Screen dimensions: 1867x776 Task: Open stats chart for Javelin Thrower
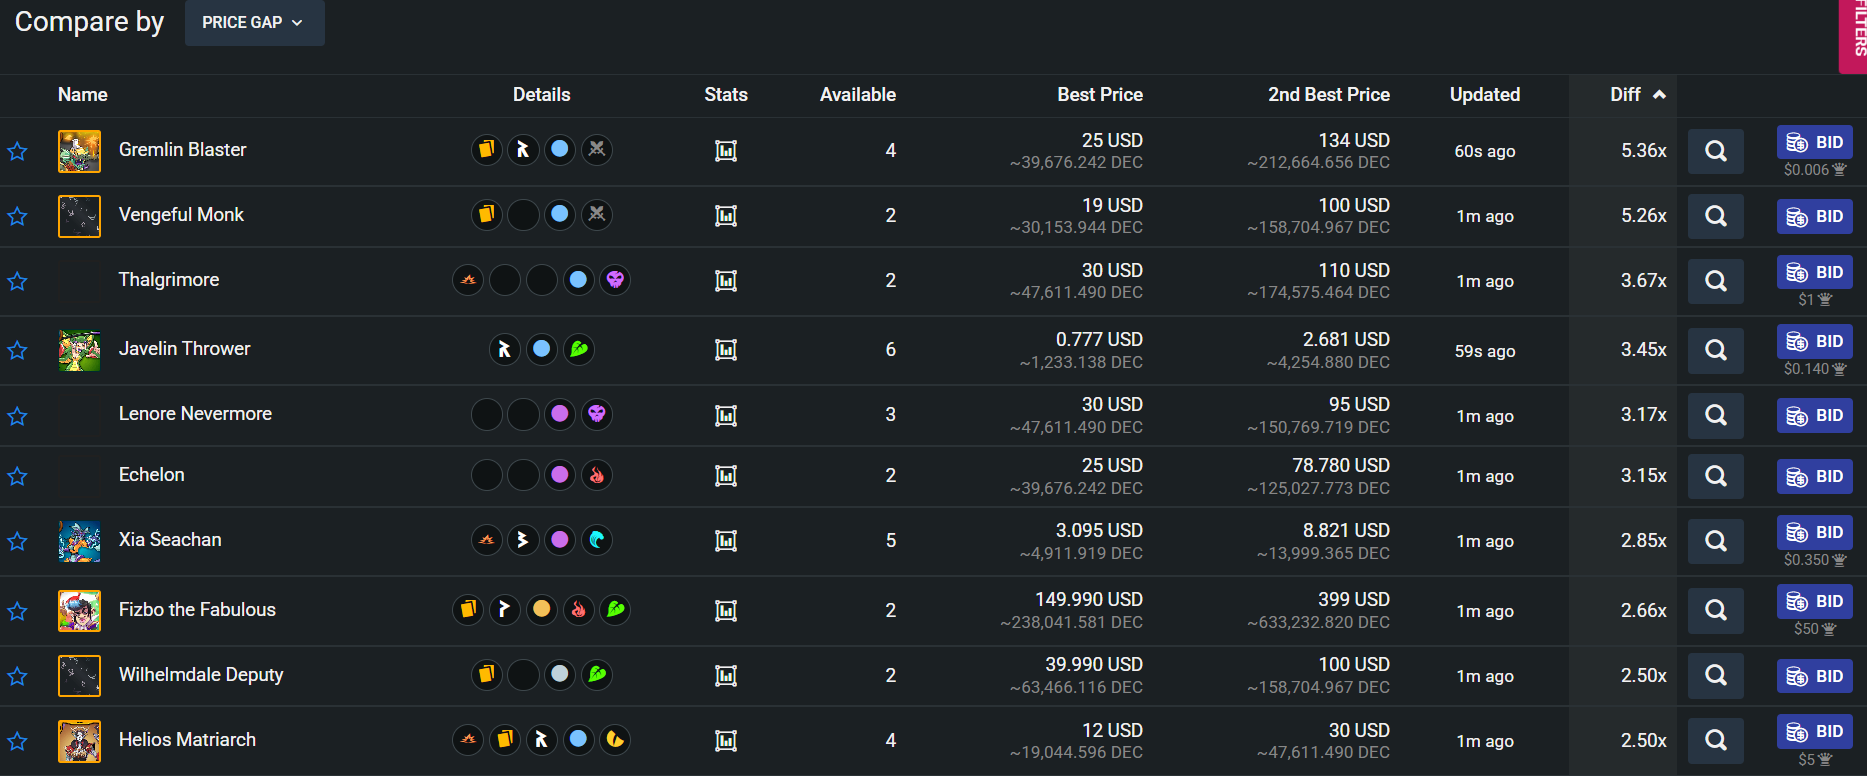coord(726,350)
